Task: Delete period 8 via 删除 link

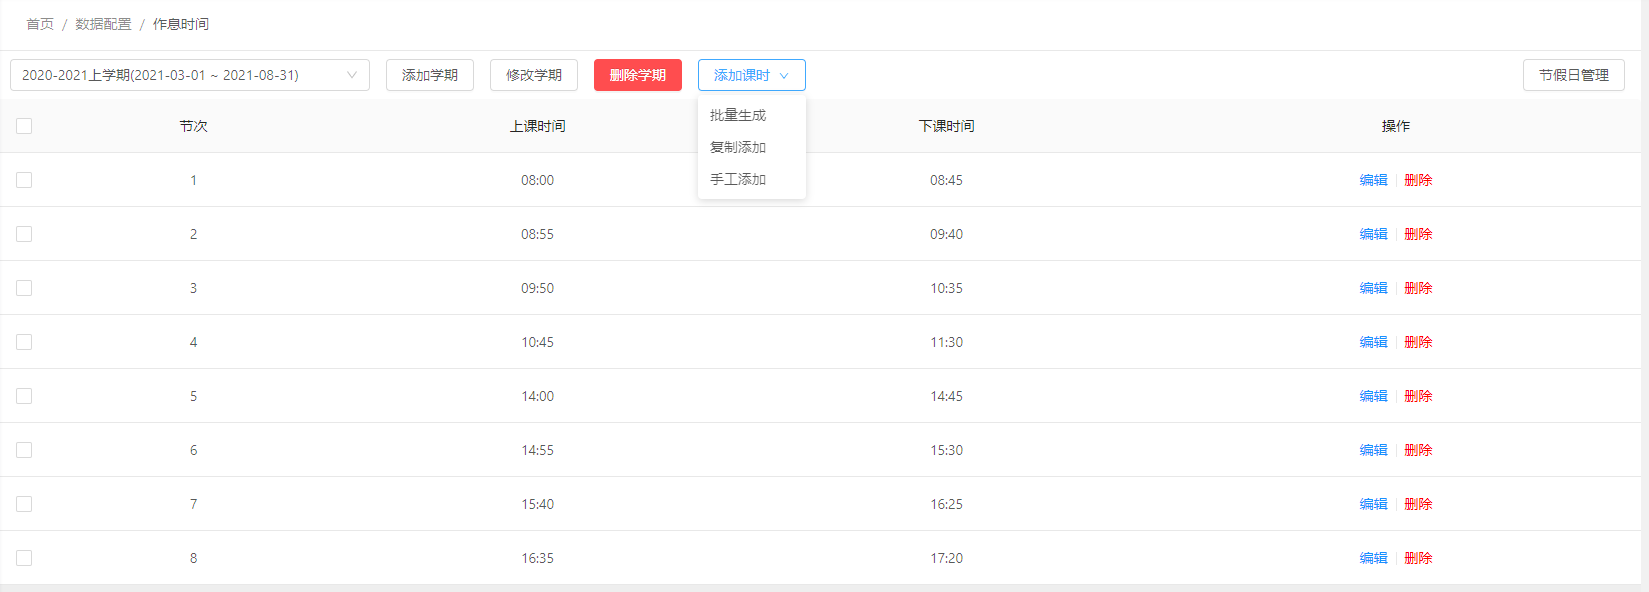Action: click(1418, 558)
